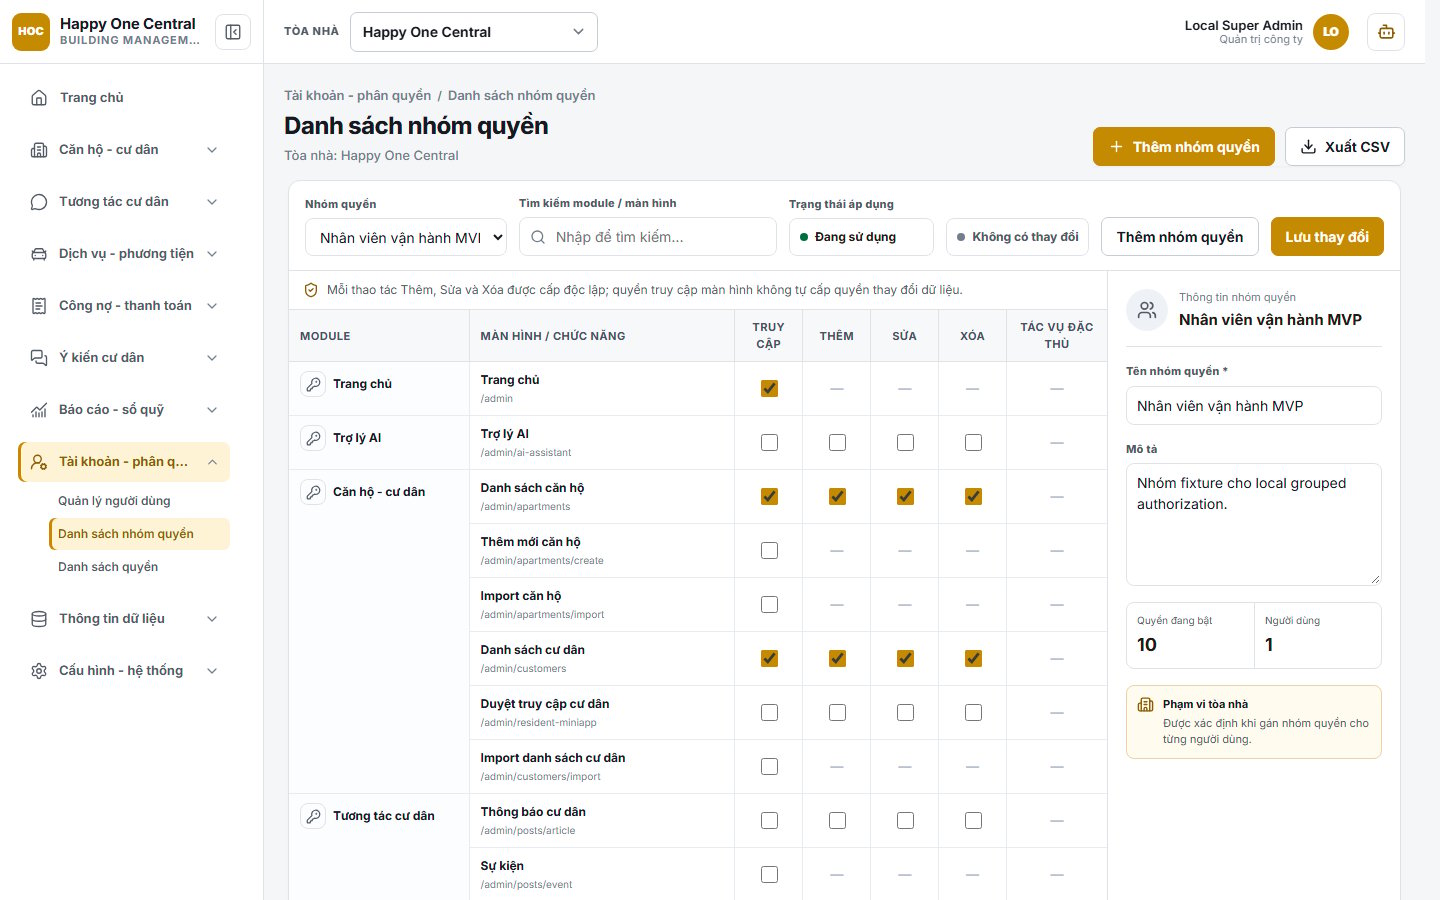
Task: Click the download icon in Xuất CSV
Action: [1308, 147]
